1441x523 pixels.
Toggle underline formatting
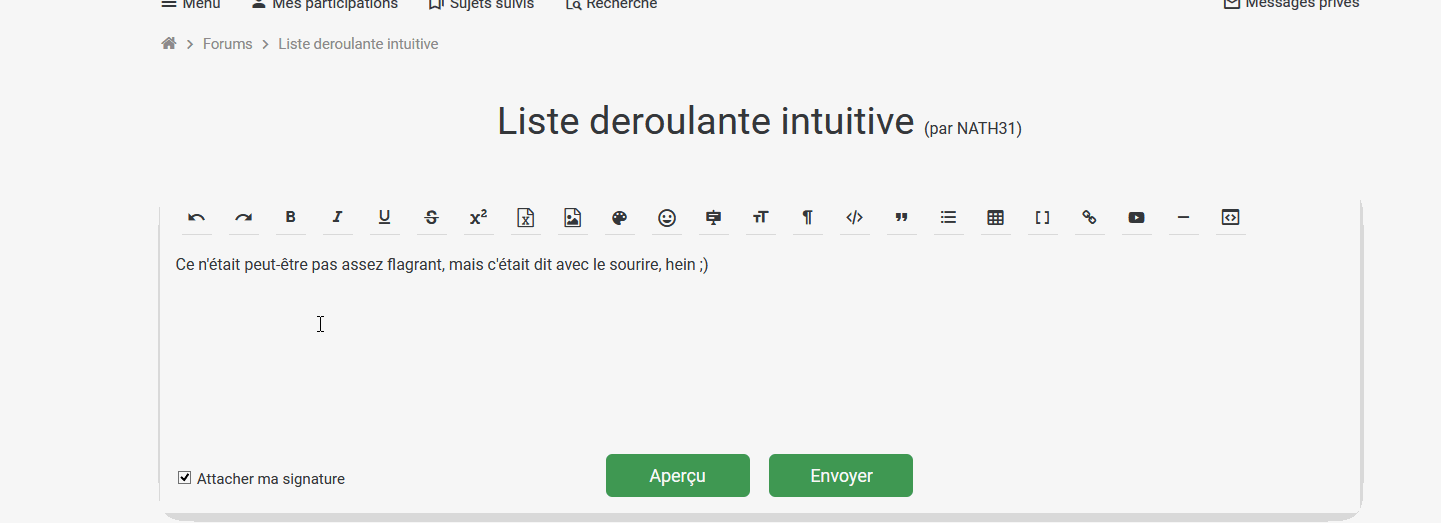coord(384,218)
